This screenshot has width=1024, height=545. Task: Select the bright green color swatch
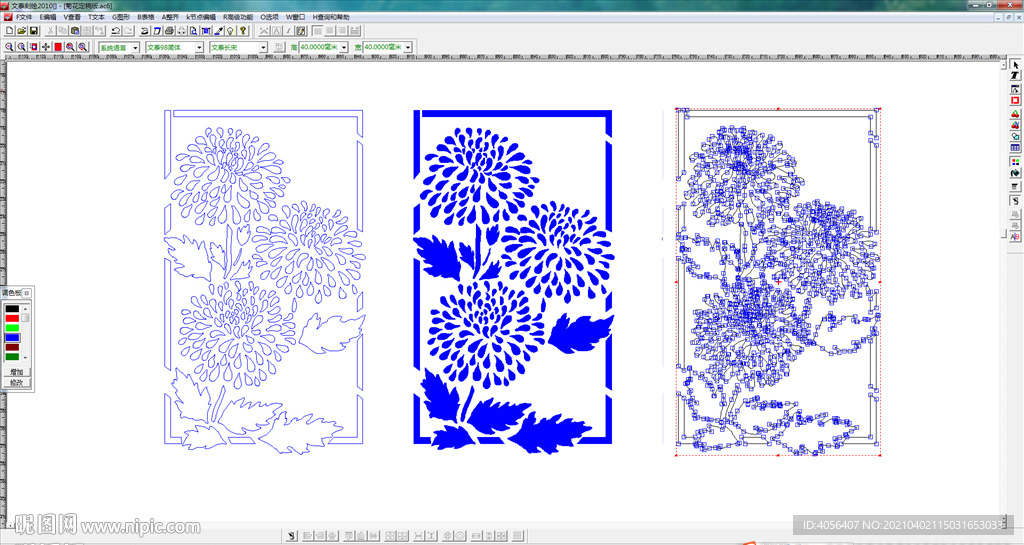12,328
